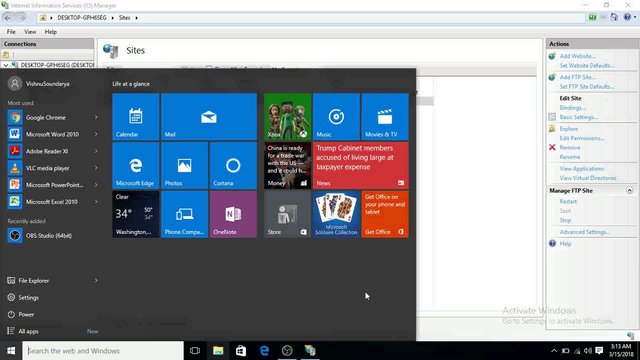
Task: Open VishnuSoundarya user account menu
Action: (x=39, y=84)
